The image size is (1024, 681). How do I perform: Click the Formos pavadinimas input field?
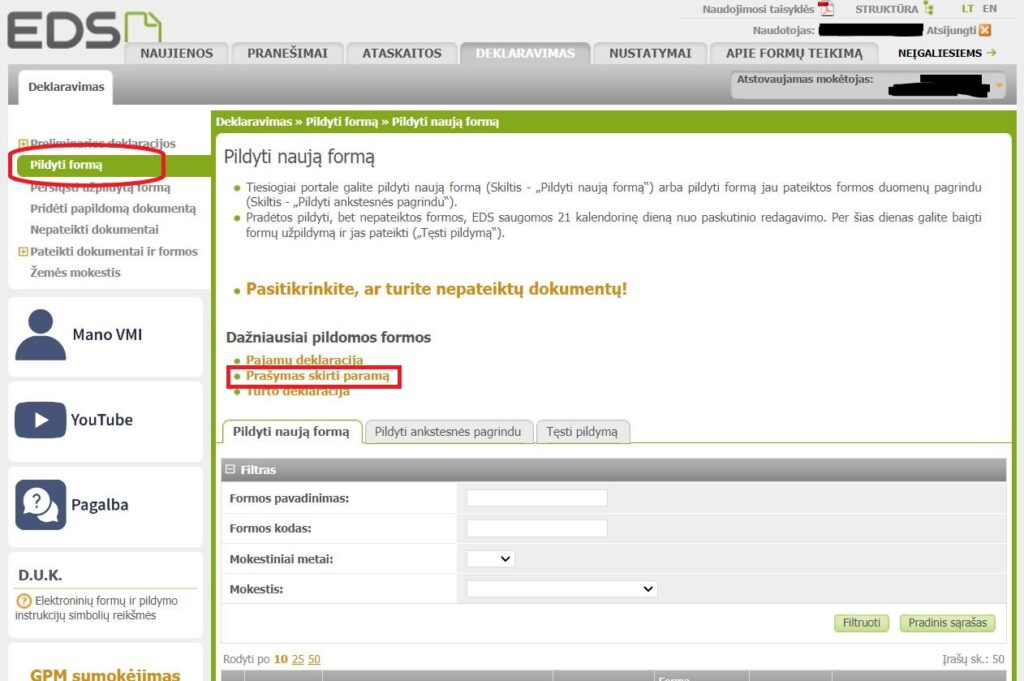click(x=537, y=498)
